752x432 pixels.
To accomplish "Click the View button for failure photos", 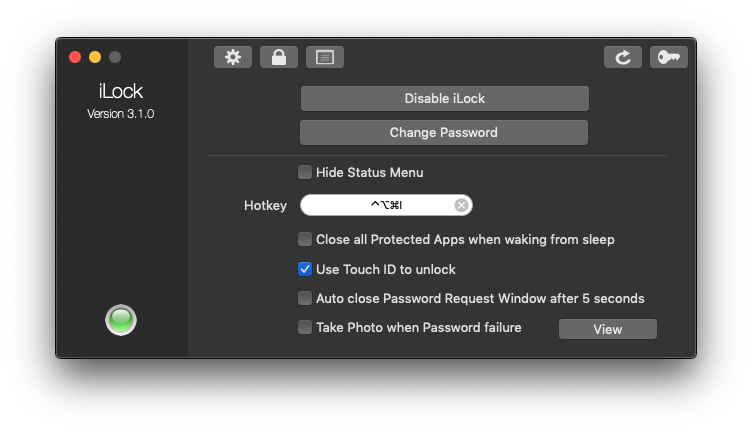I will pyautogui.click(x=607, y=329).
